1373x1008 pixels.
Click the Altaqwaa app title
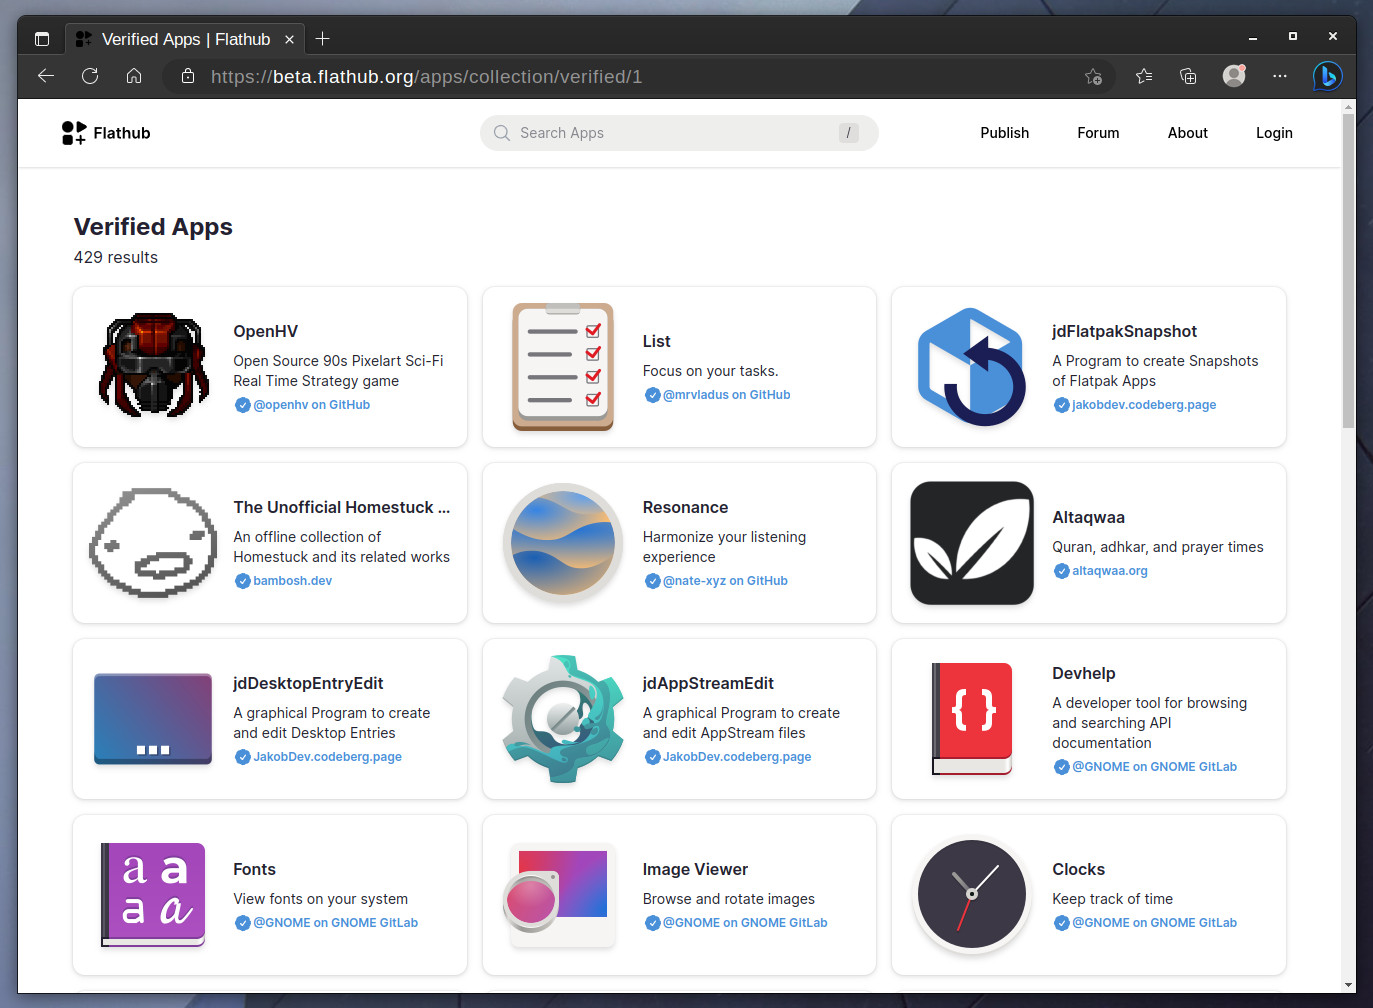(1088, 518)
